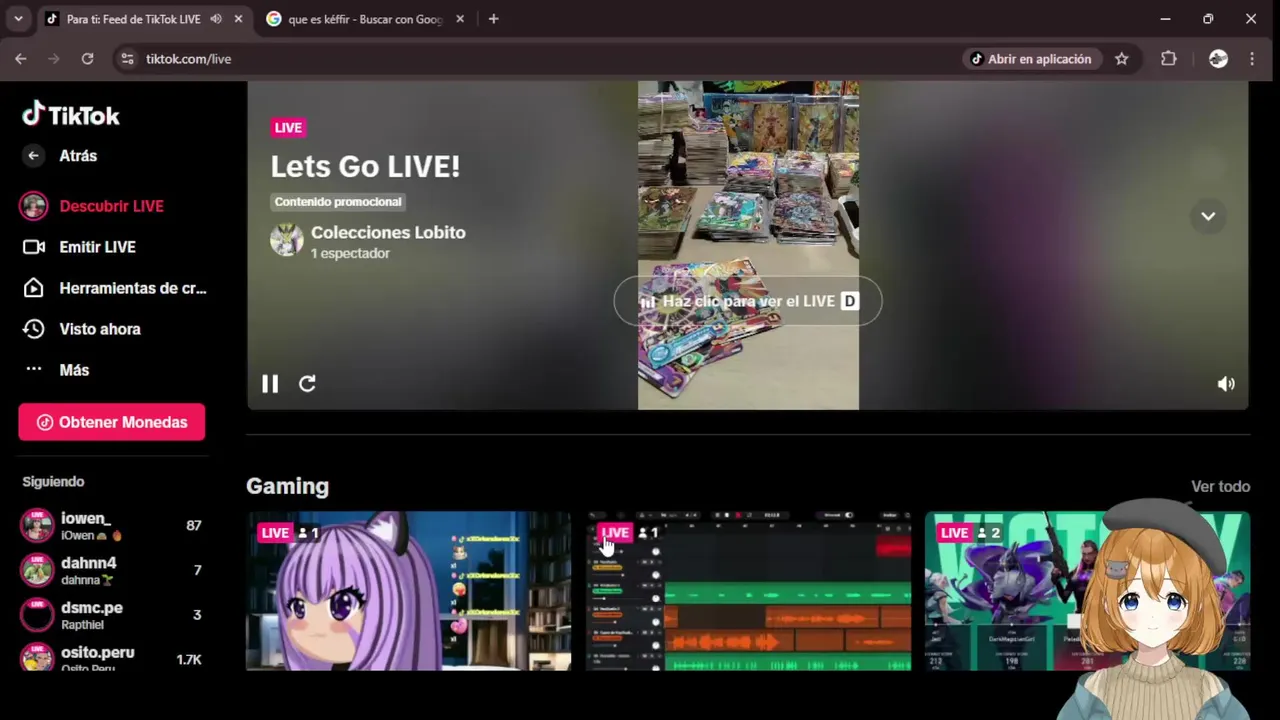The image size is (1280, 720).
Task: Close the que es kéffir tab
Action: (460, 19)
